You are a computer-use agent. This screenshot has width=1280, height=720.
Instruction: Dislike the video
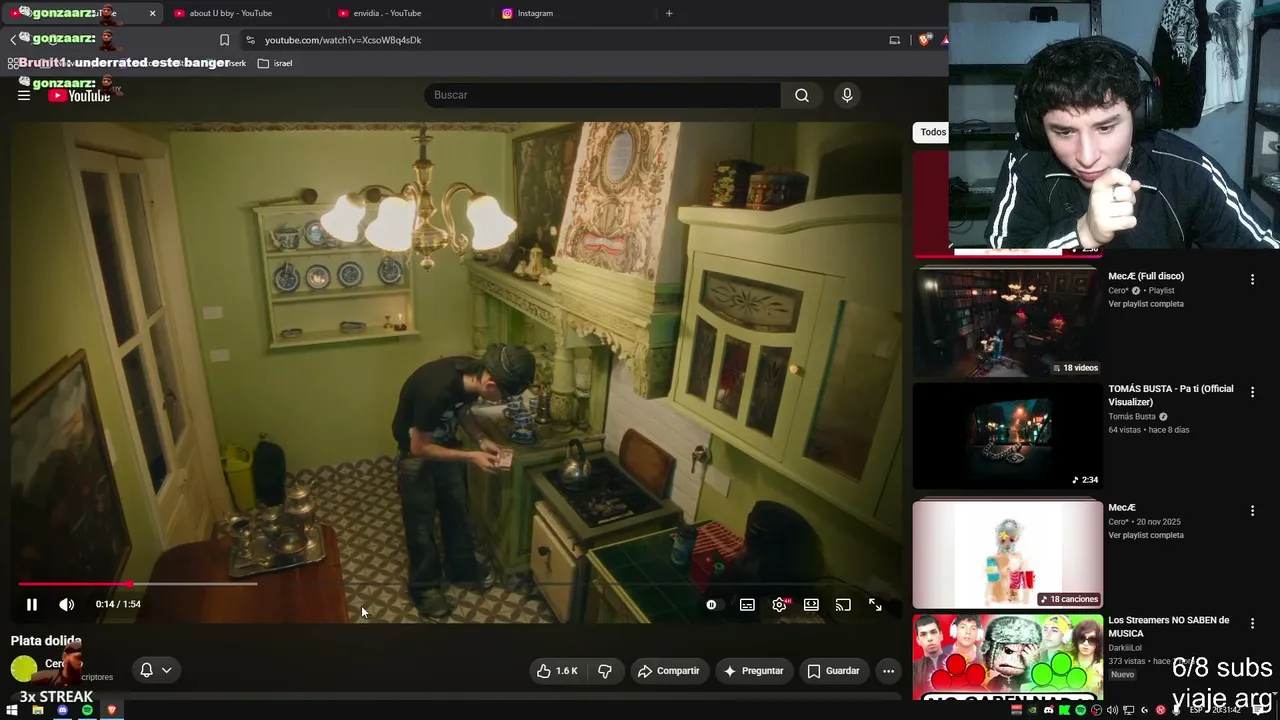tap(605, 671)
